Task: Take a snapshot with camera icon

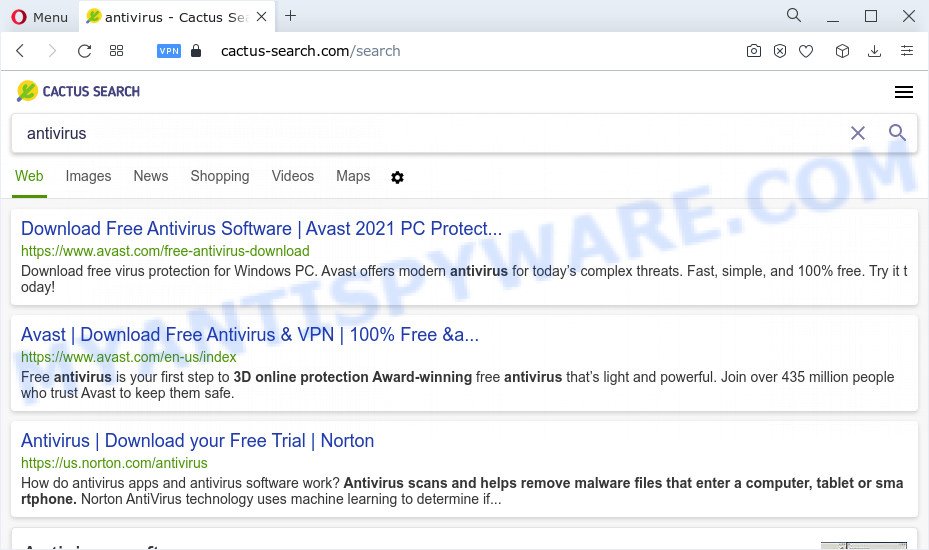Action: [x=754, y=51]
